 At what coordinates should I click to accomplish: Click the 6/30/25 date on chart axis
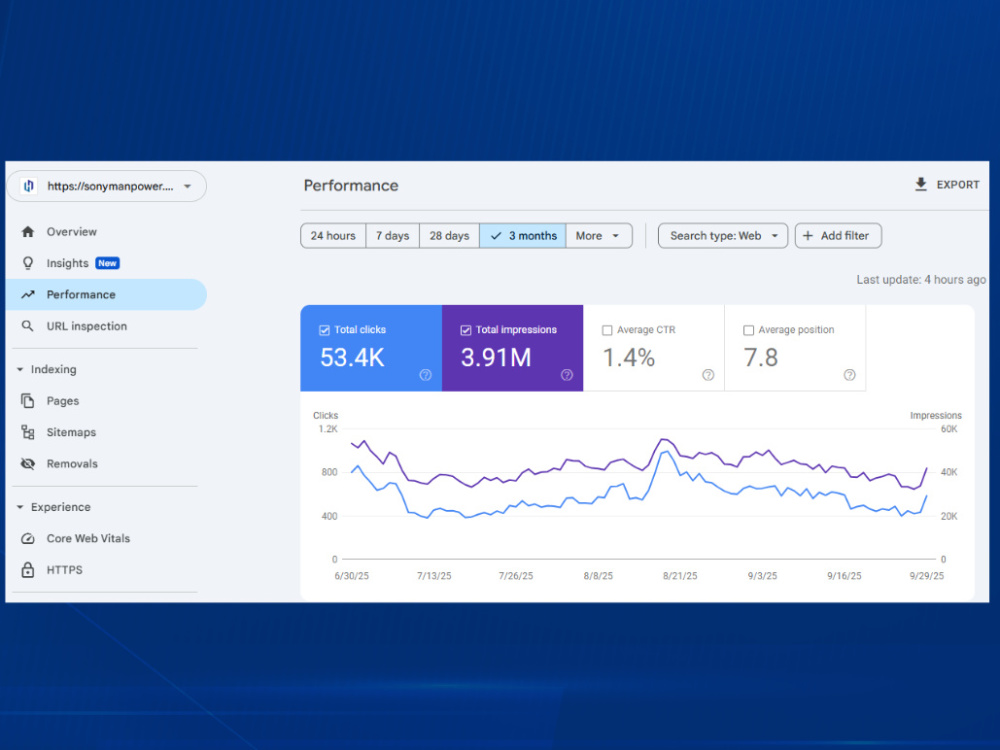tap(351, 576)
